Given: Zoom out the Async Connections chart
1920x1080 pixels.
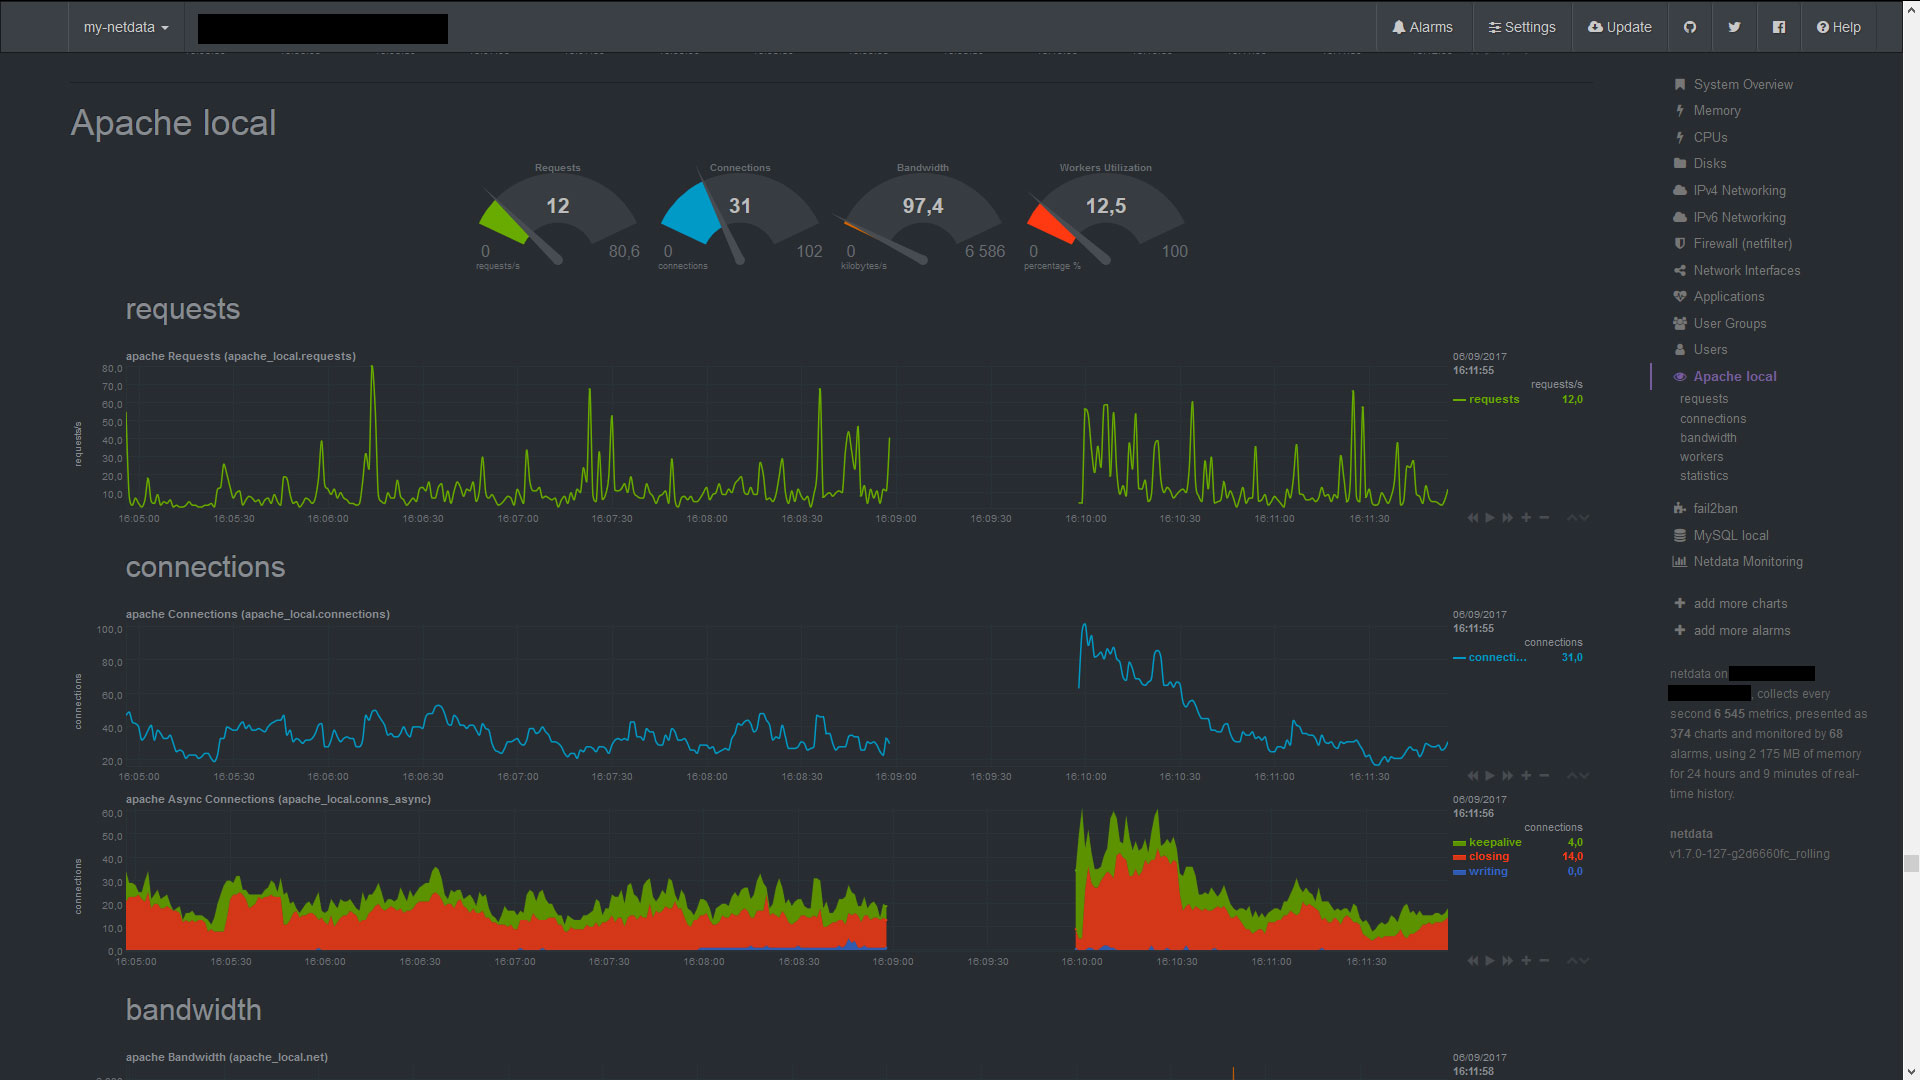Looking at the screenshot, I should (x=1544, y=961).
